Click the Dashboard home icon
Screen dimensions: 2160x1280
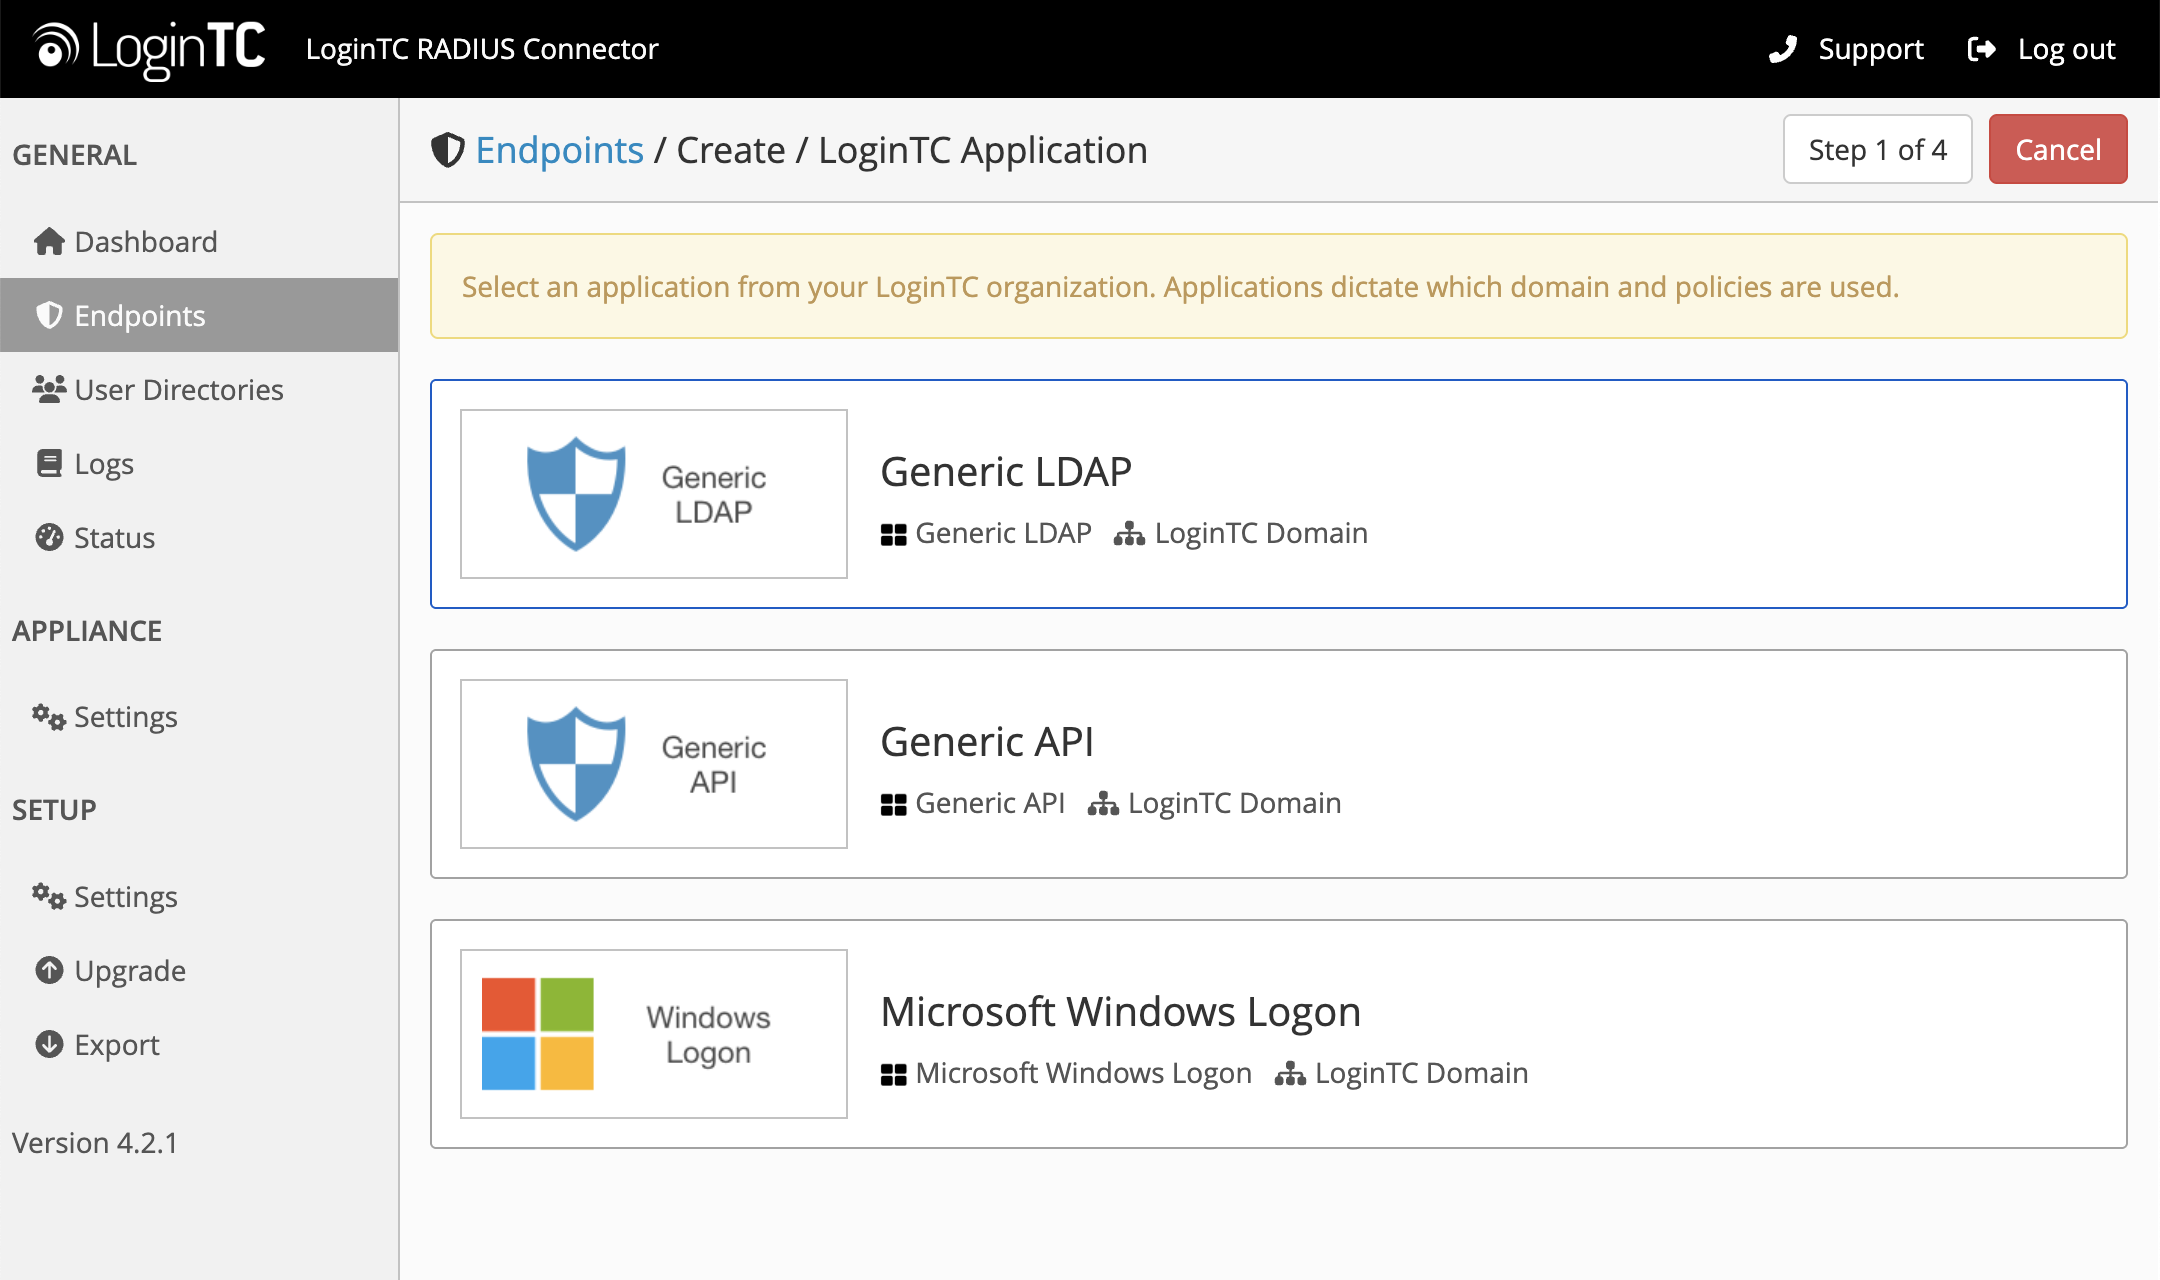pyautogui.click(x=48, y=242)
